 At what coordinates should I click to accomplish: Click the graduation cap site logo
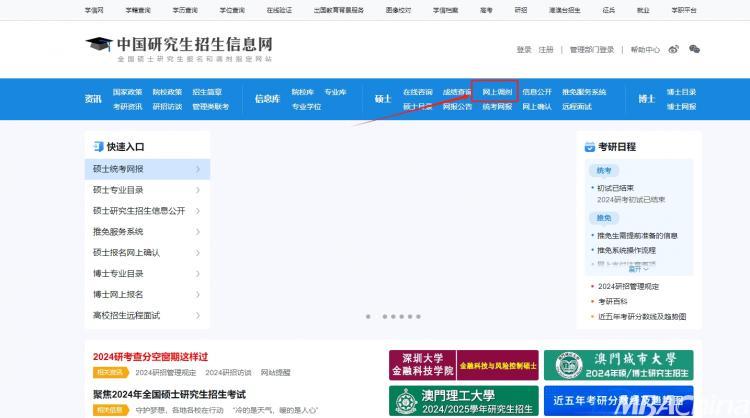click(99, 44)
